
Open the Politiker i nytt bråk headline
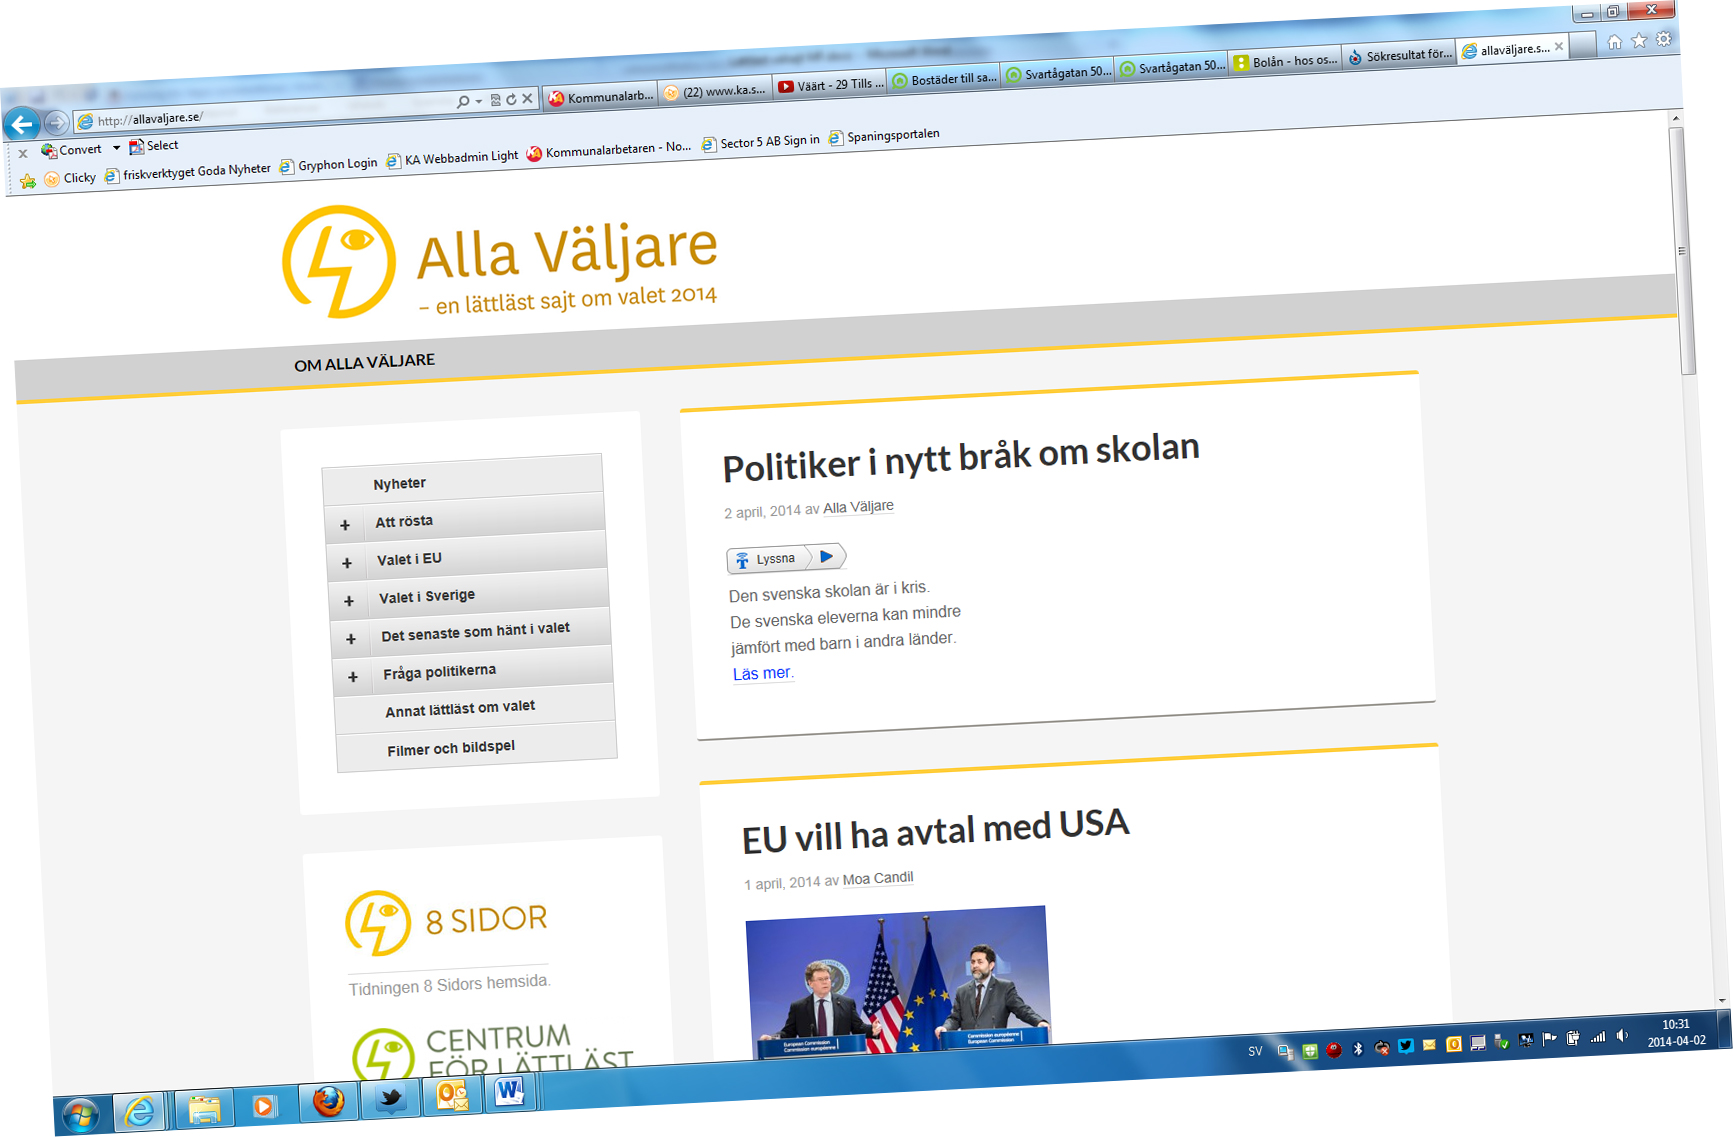960,457
